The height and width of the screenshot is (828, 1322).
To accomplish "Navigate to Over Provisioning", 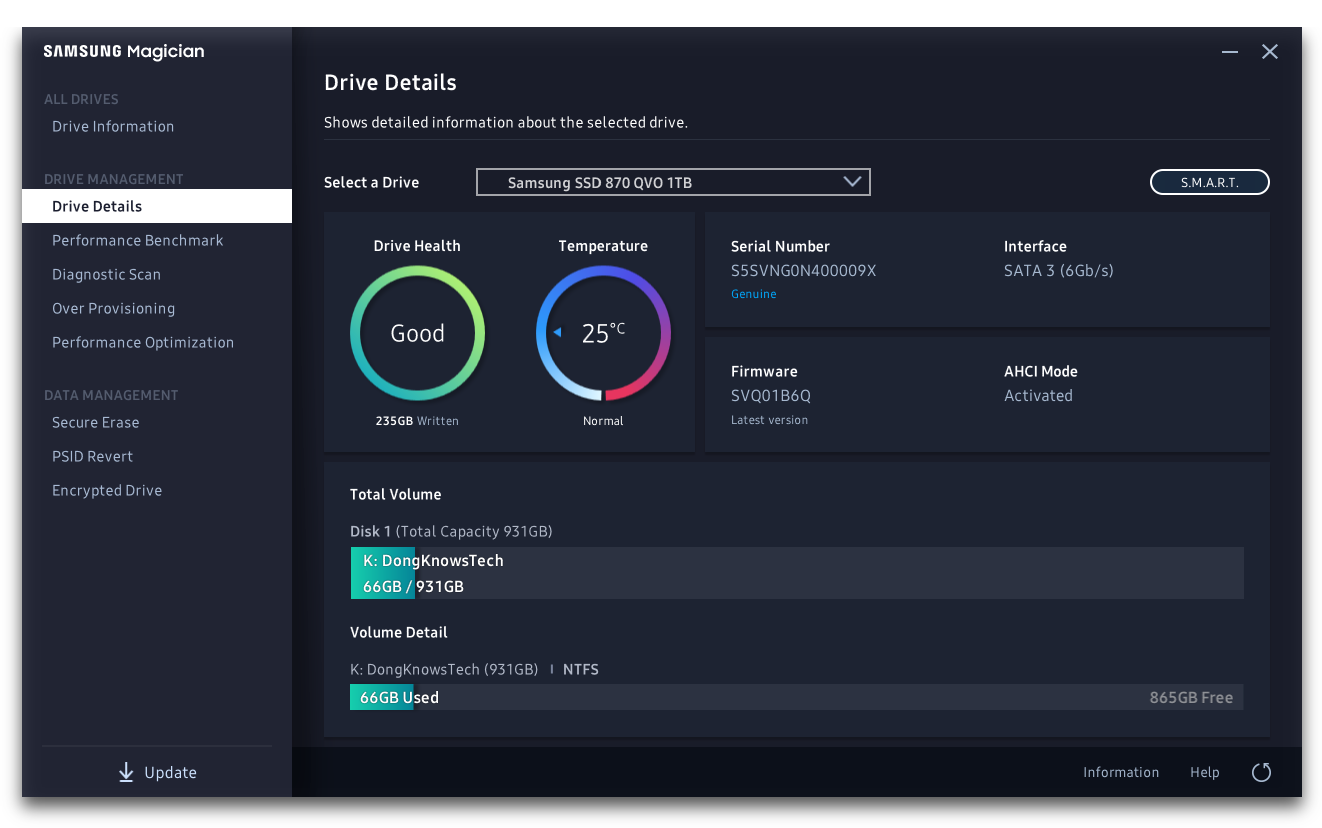I will click(x=113, y=308).
